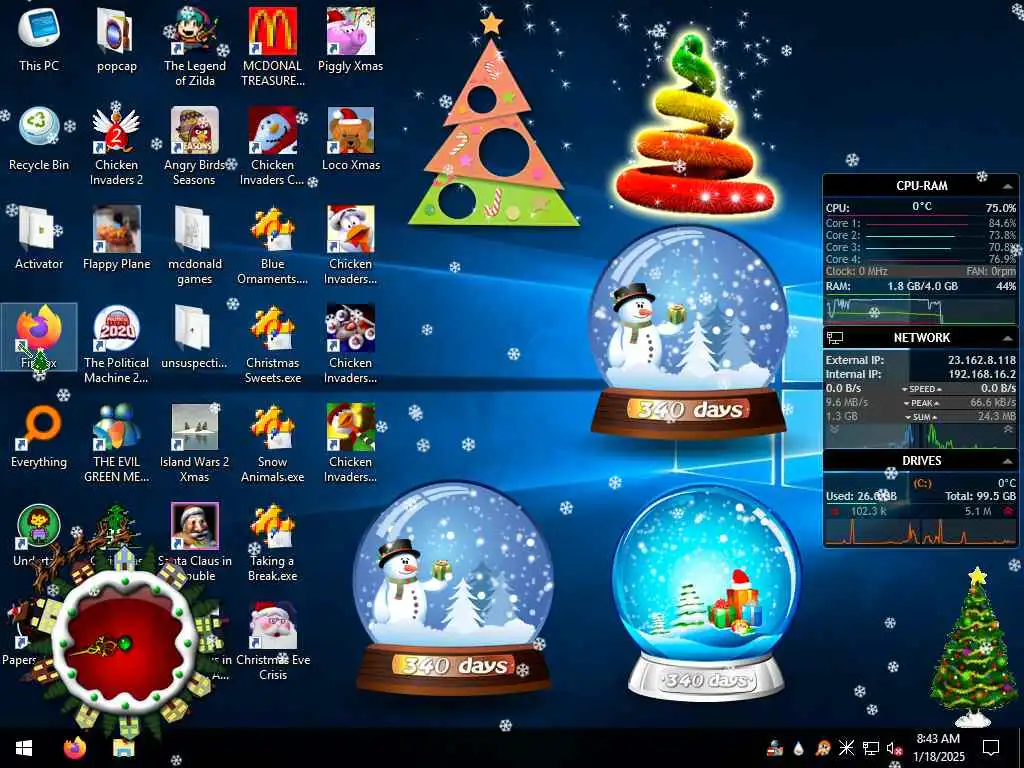Select the Blue Ornaments file icon
The width and height of the screenshot is (1024, 768).
click(x=272, y=246)
